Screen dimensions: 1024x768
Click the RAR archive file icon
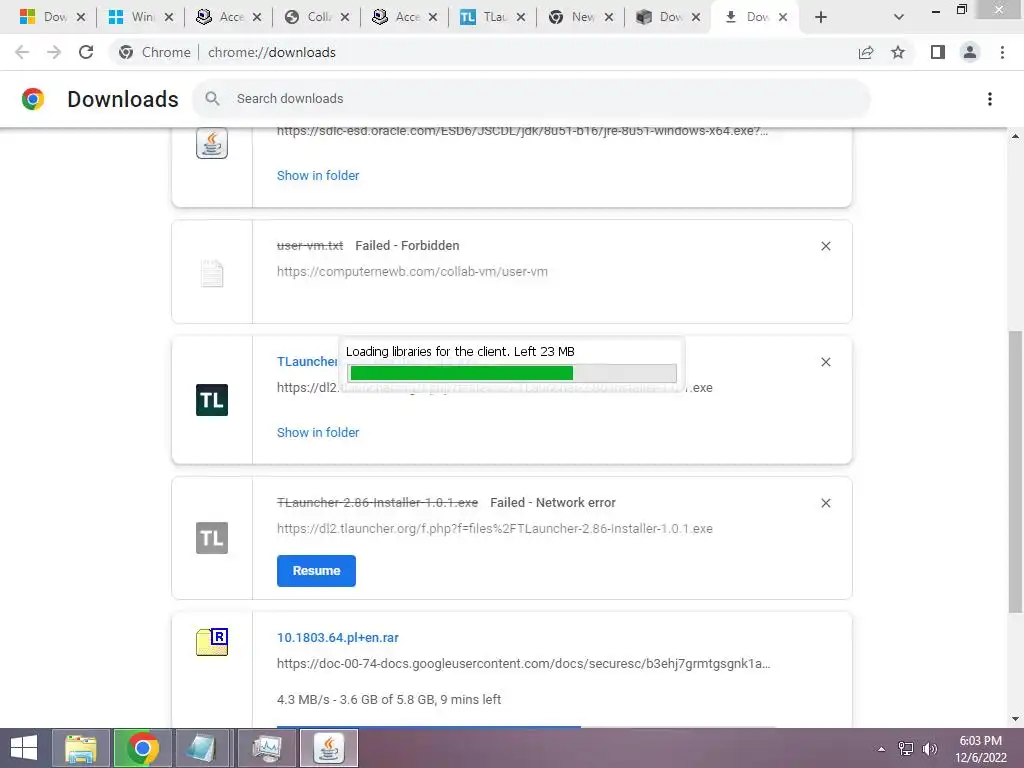click(x=212, y=641)
